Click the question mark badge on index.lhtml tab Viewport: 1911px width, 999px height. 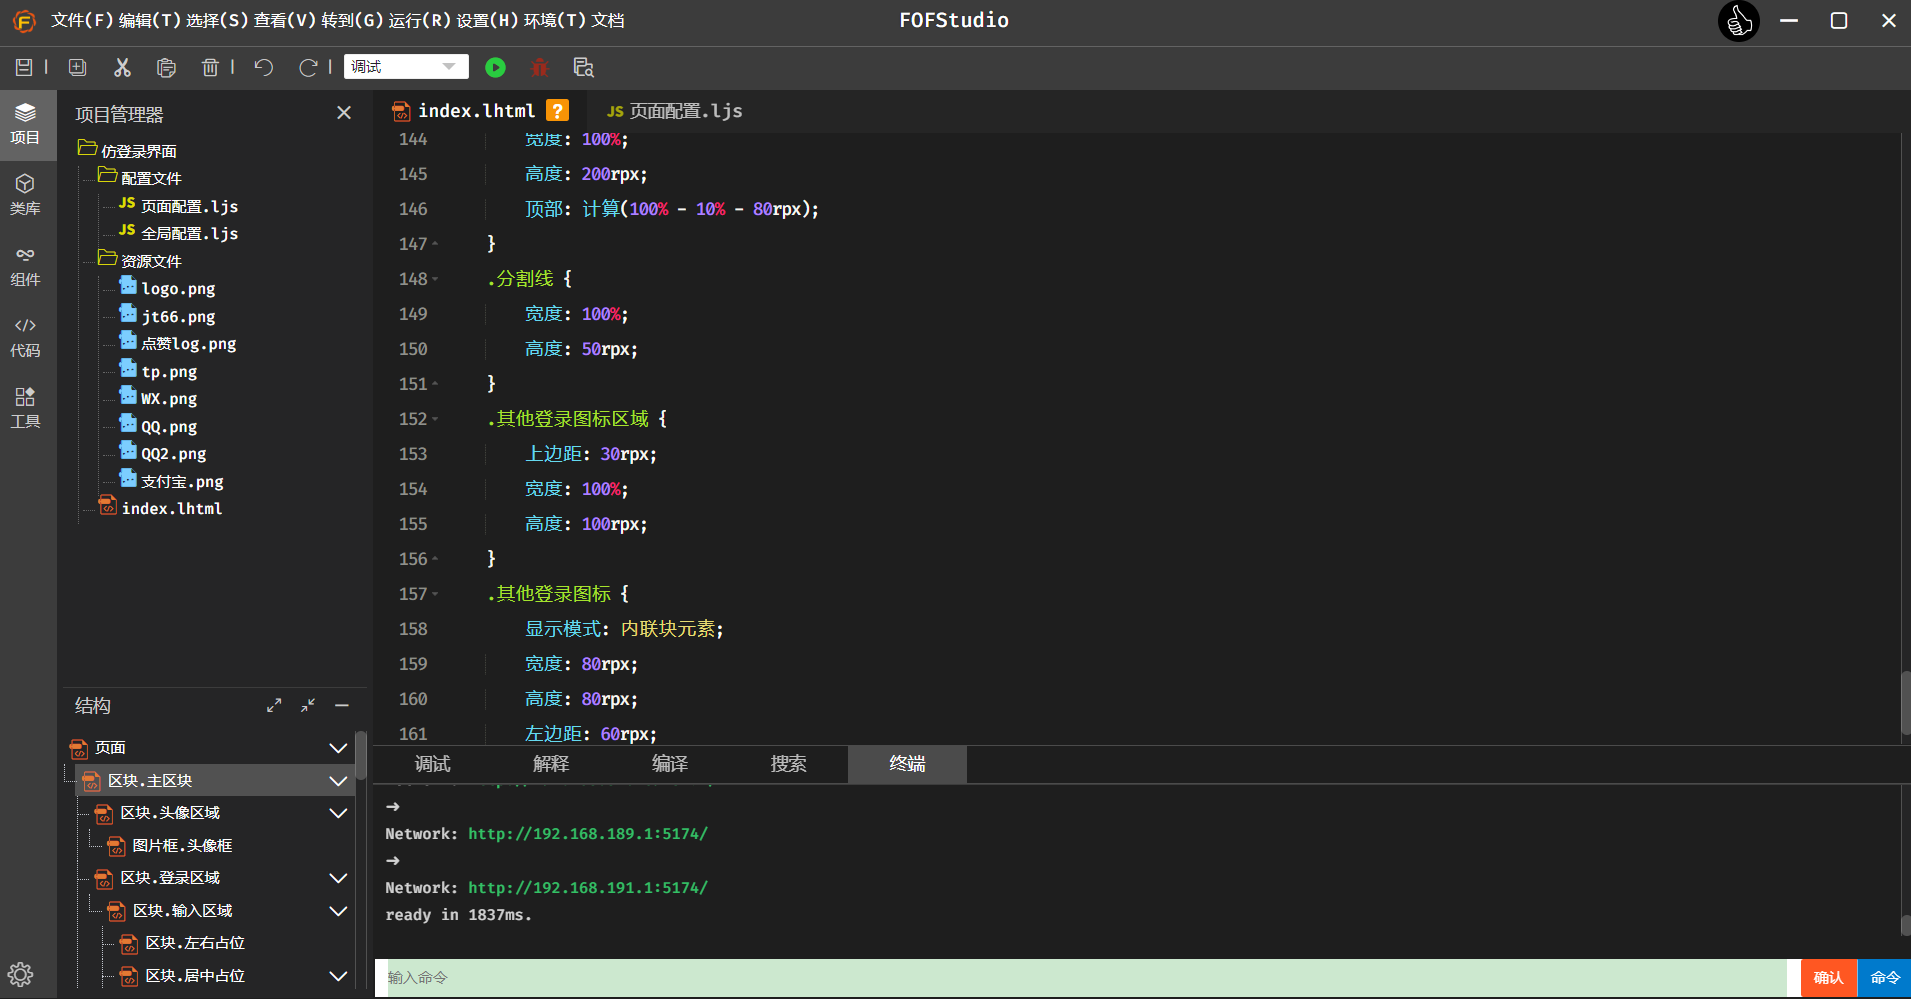click(558, 110)
